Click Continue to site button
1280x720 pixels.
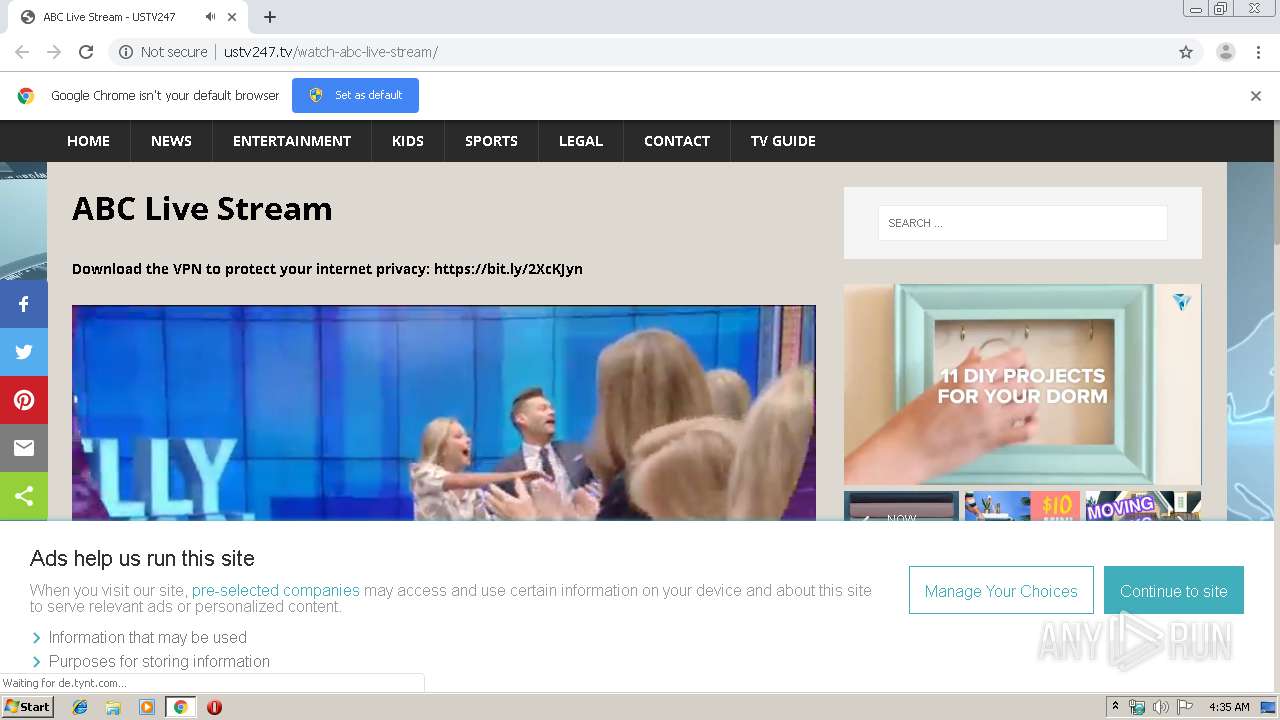(1174, 591)
